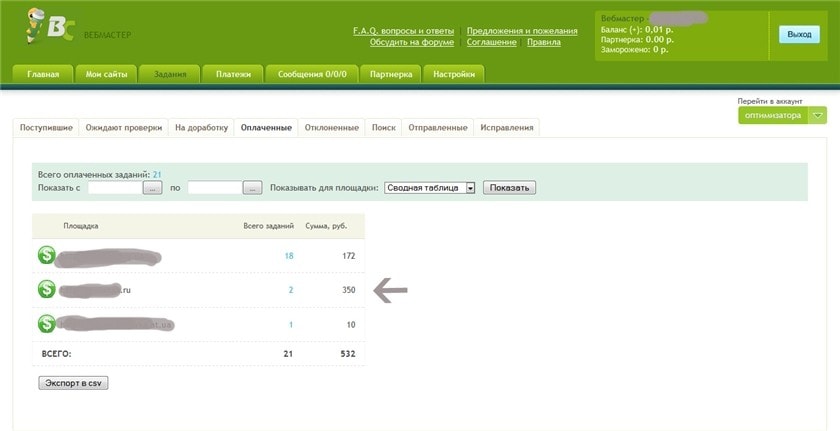Log out with the Выход button

(x=799, y=34)
